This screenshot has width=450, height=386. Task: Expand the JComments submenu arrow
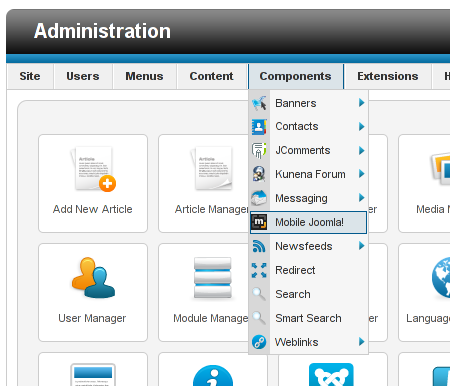coord(361,150)
